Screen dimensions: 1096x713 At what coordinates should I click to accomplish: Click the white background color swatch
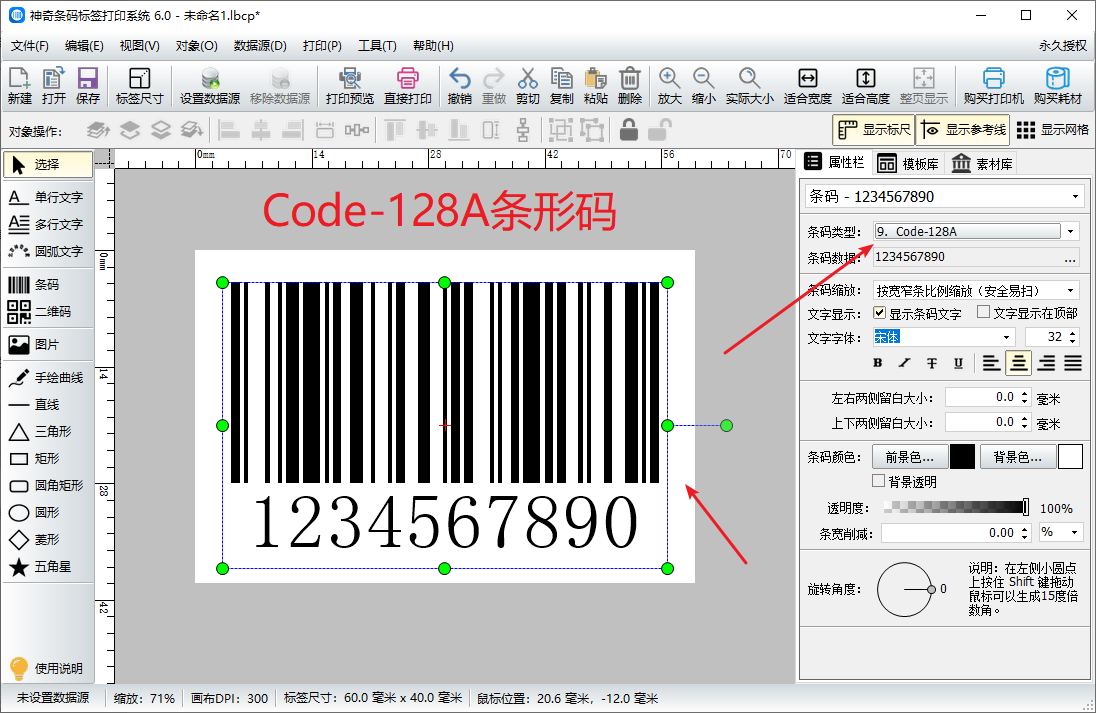click(x=1070, y=457)
